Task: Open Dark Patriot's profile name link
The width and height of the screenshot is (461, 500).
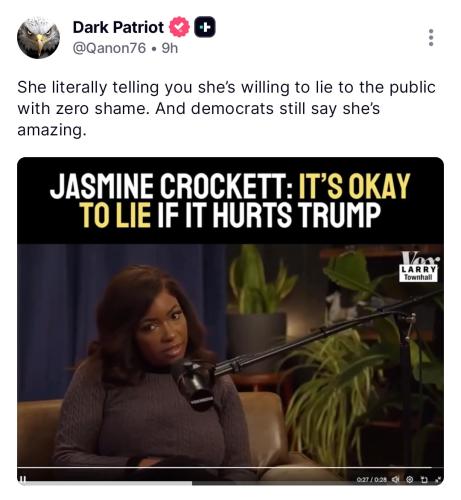Action: [118, 27]
